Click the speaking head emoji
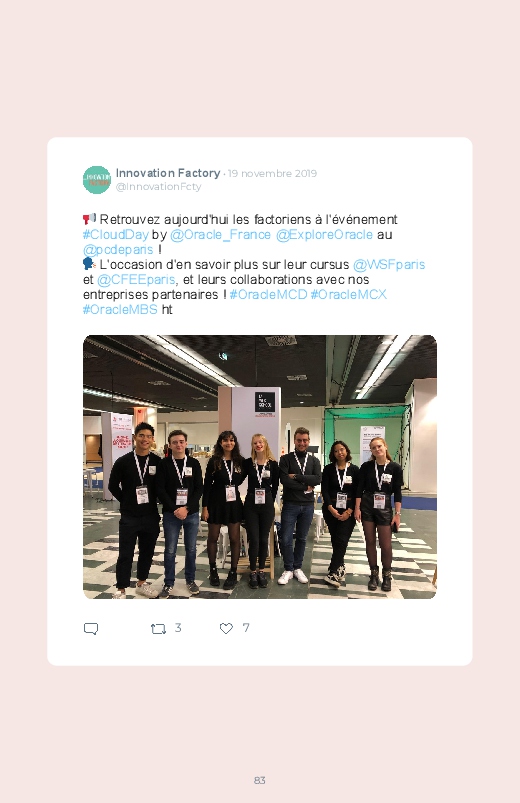Screen dimensions: 520x803 (x=89, y=264)
